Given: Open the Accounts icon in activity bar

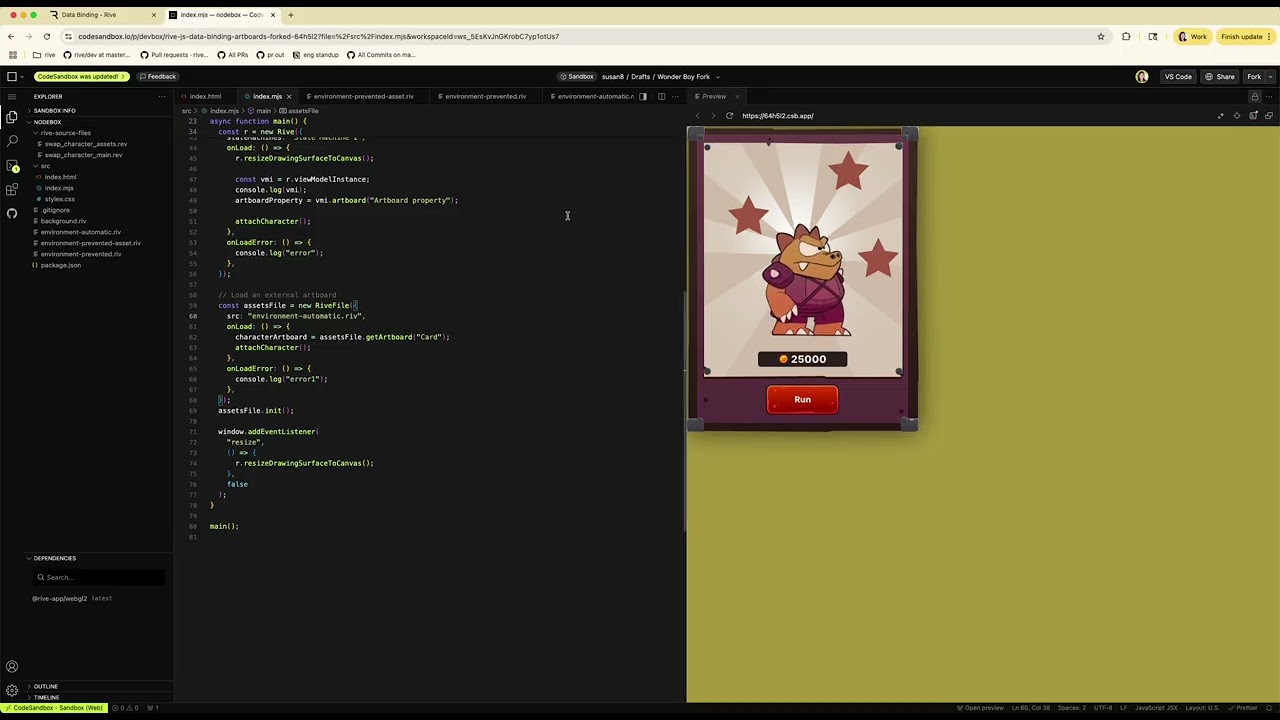Looking at the screenshot, I should click(12, 667).
